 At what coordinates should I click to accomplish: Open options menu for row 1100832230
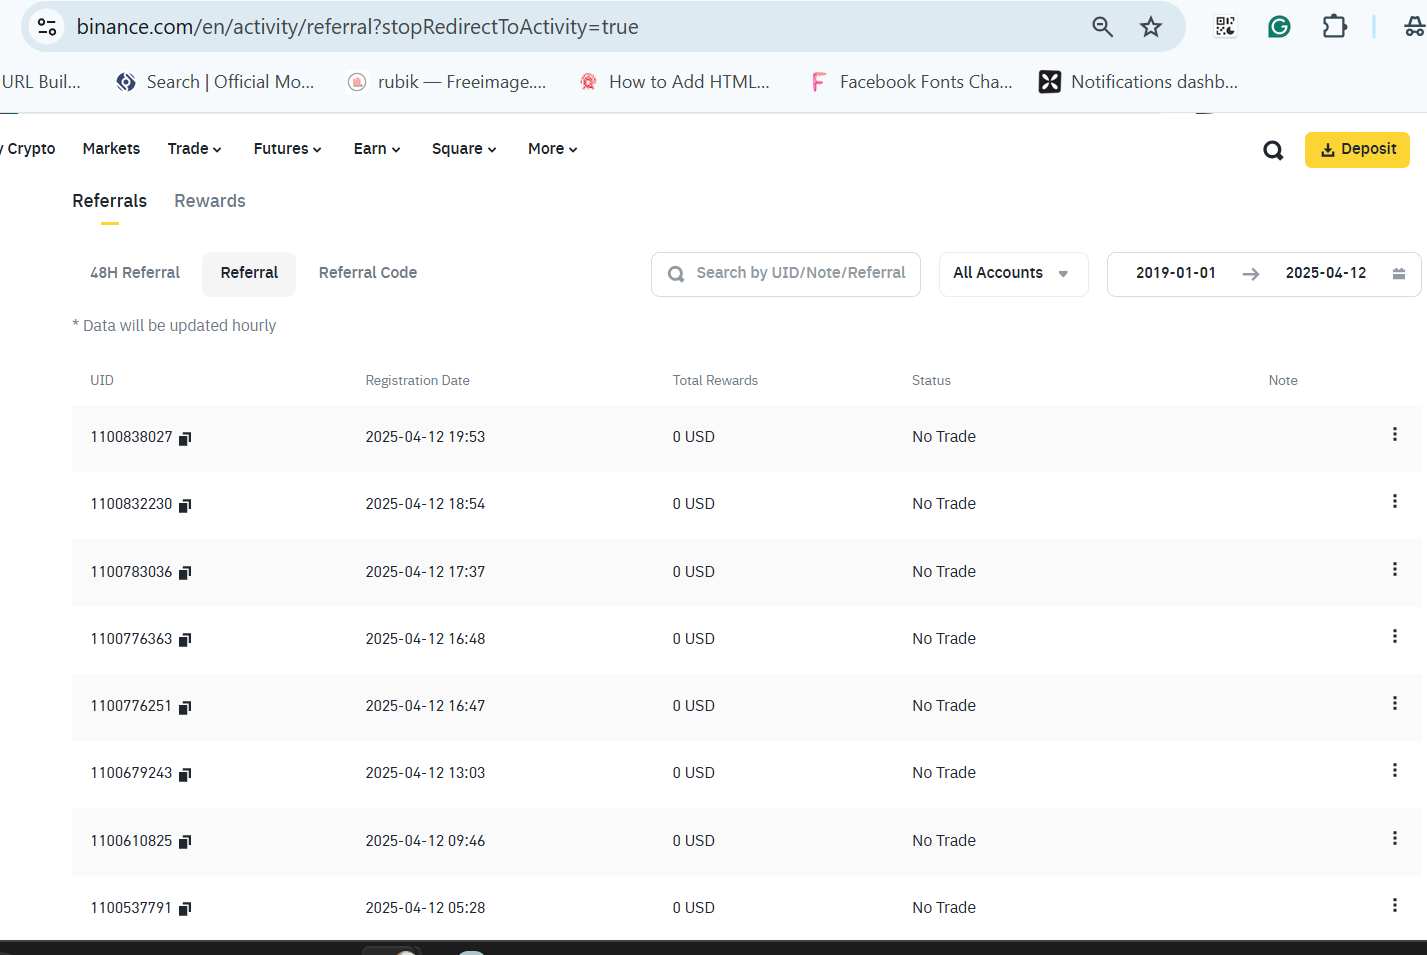pos(1395,501)
